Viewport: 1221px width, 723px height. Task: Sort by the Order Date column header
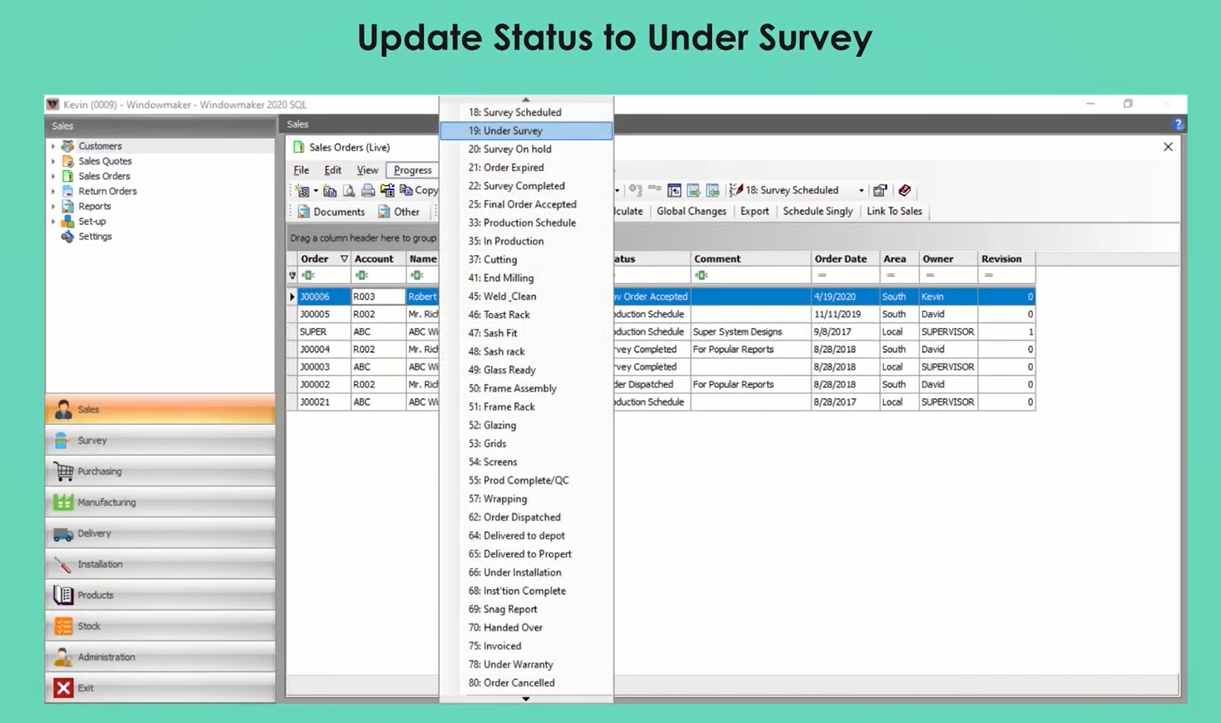[x=840, y=259]
